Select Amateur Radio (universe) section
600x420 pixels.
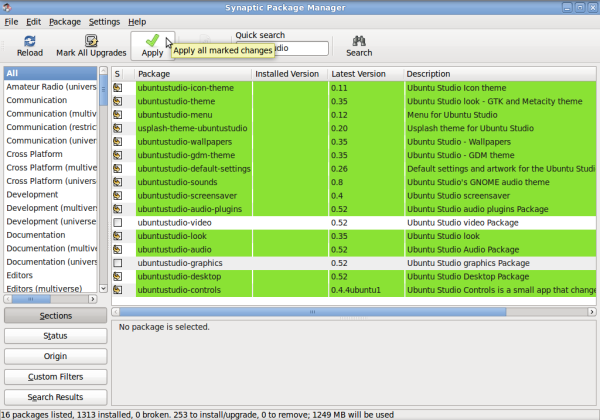51,87
